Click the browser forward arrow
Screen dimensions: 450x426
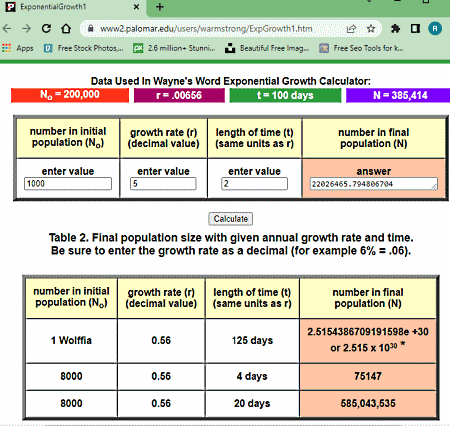pyautogui.click(x=26, y=29)
